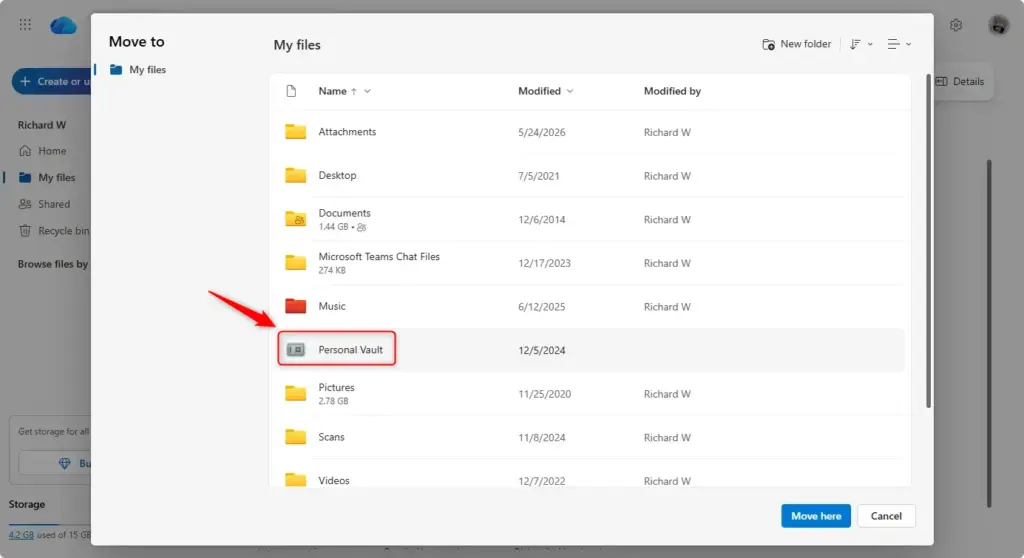
Task: Select the Attachments folder icon
Action: click(x=295, y=131)
